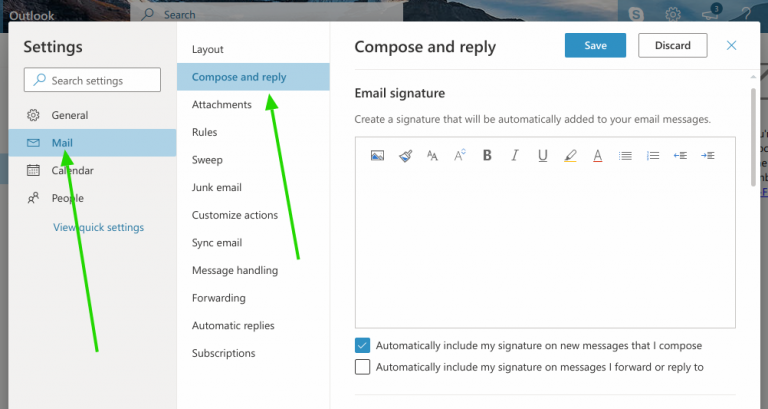Open the notifications icon with badge 3
The width and height of the screenshot is (768, 409).
coord(711,12)
